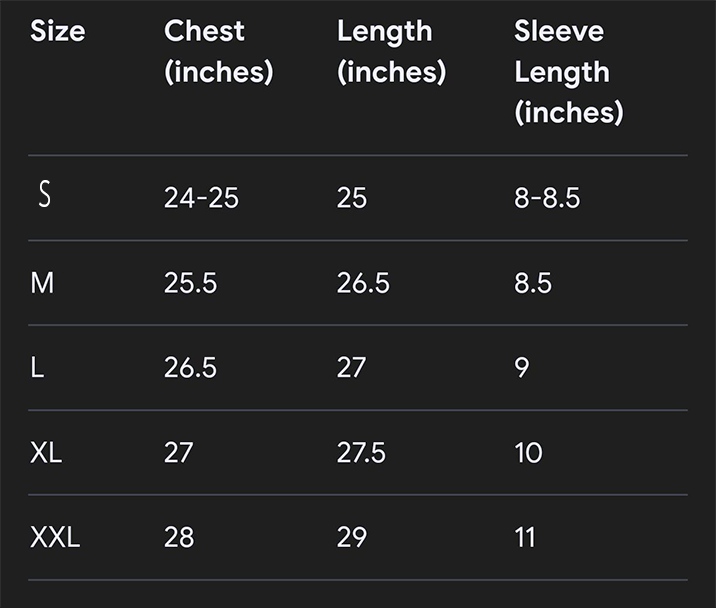The image size is (716, 608).
Task: Select the S size row label
Action: click(x=44, y=194)
